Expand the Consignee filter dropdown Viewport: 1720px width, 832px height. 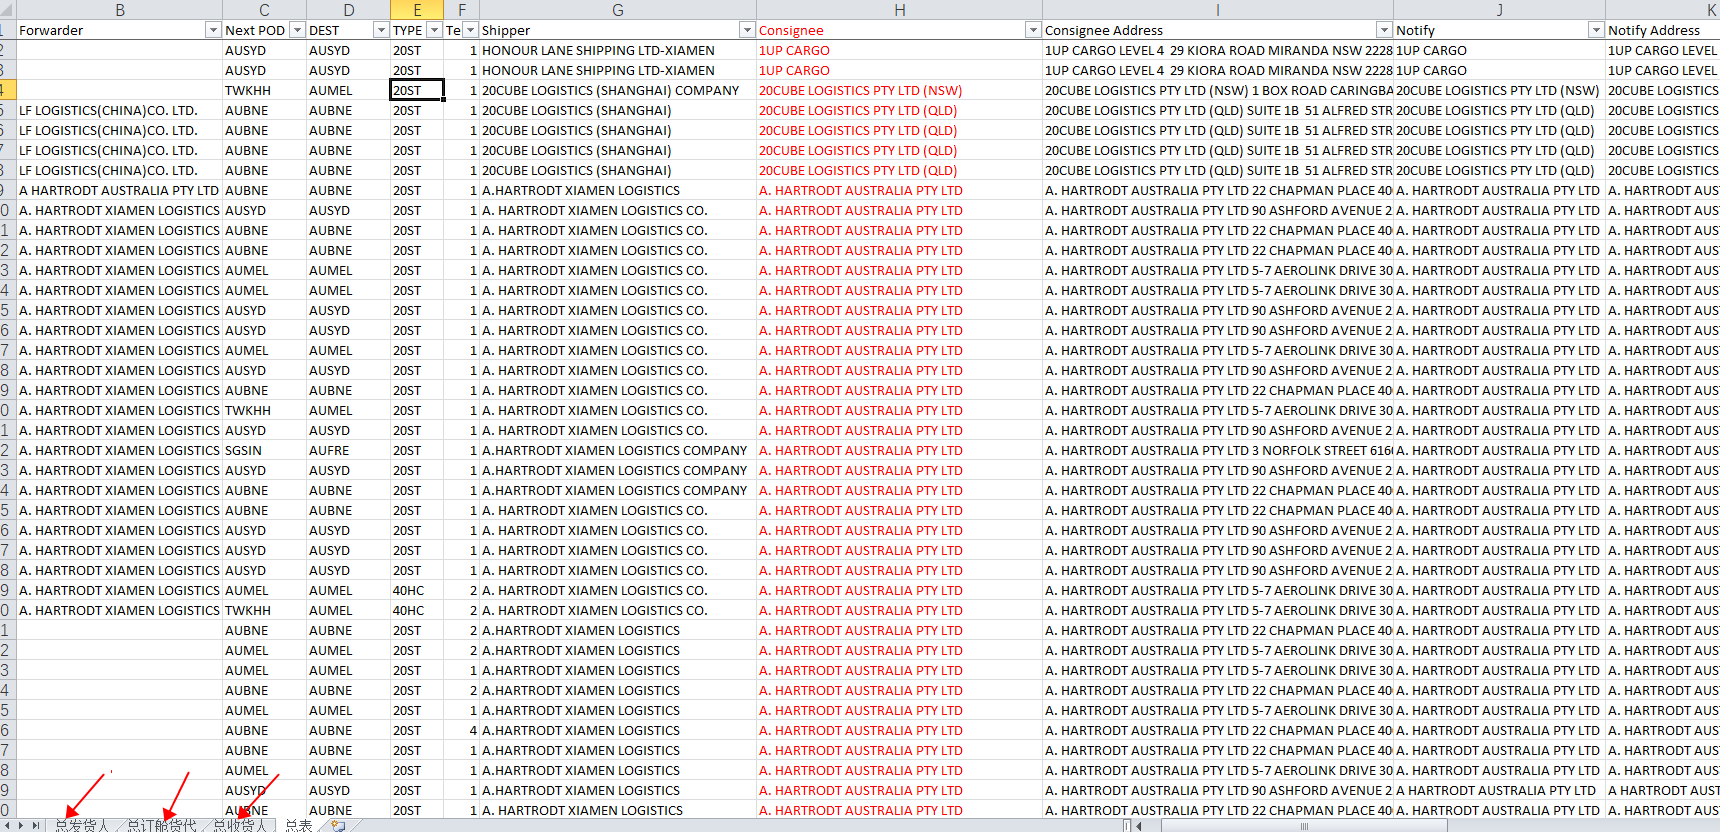tap(1032, 30)
